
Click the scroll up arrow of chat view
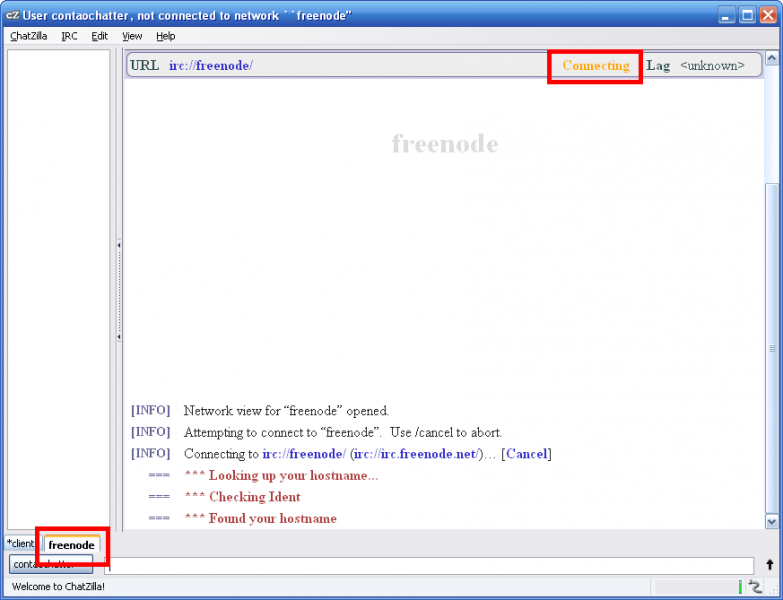[x=771, y=58]
